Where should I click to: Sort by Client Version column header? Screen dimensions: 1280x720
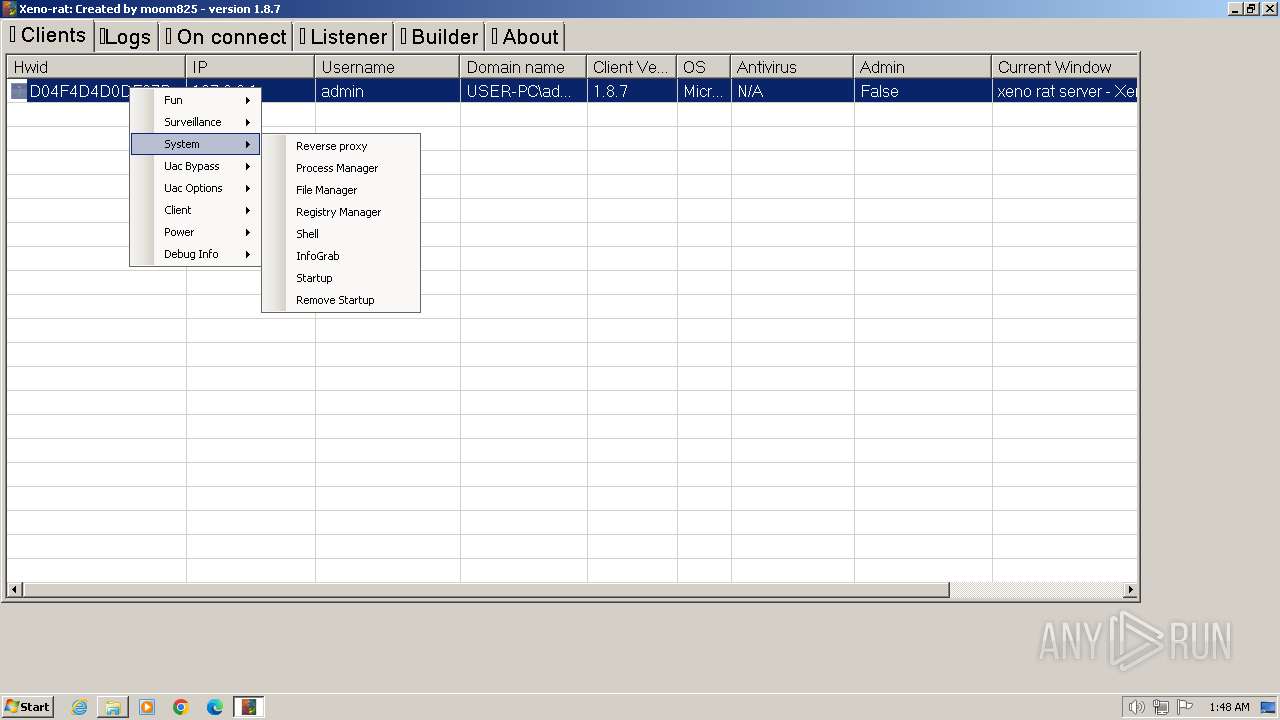[x=632, y=67]
